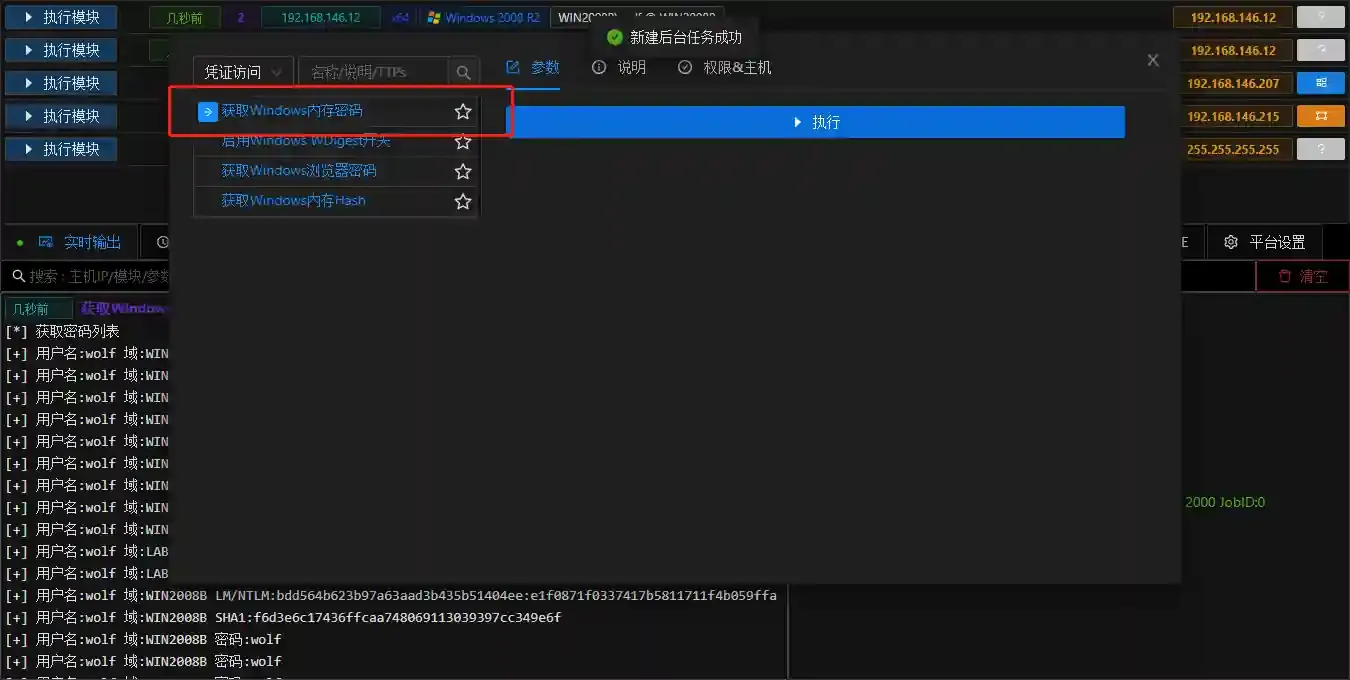Select the 参数 tab
The height and width of the screenshot is (680, 1350).
click(x=533, y=67)
